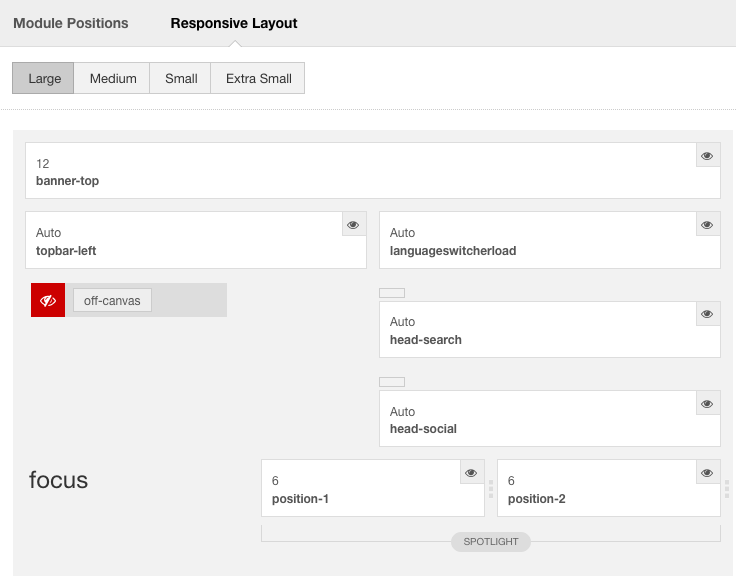Click the eye icon on head-search
Screen dimensions: 736x576
[x=708, y=314]
